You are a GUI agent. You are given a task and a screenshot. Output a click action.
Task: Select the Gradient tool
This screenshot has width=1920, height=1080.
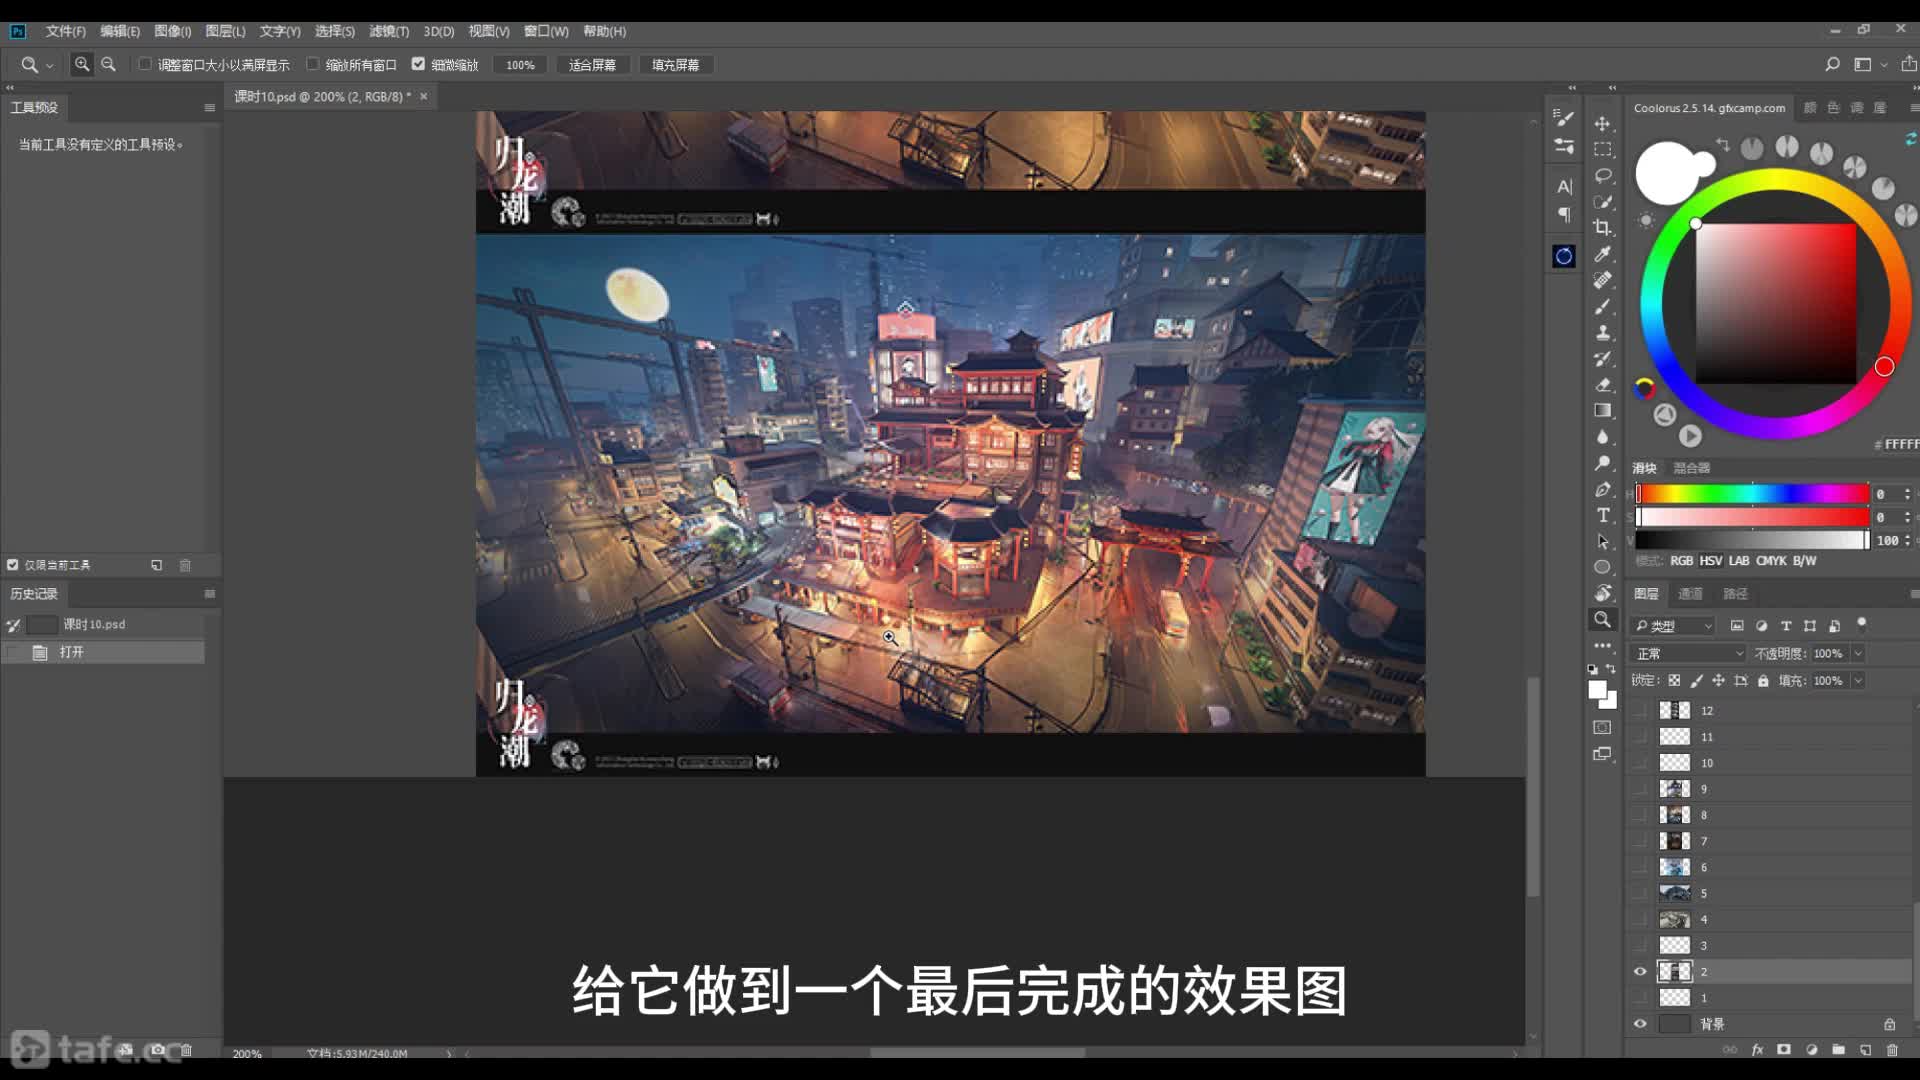1602,410
